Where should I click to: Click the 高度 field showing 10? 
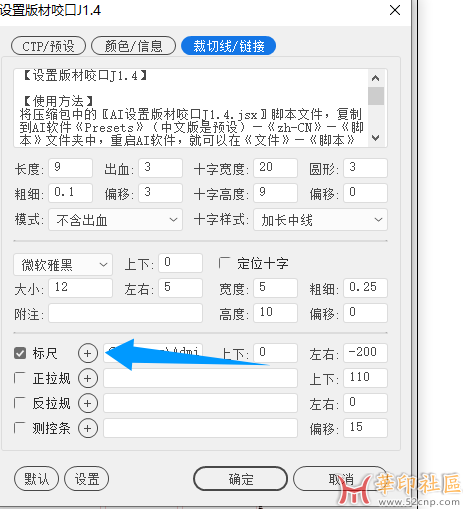[275, 313]
